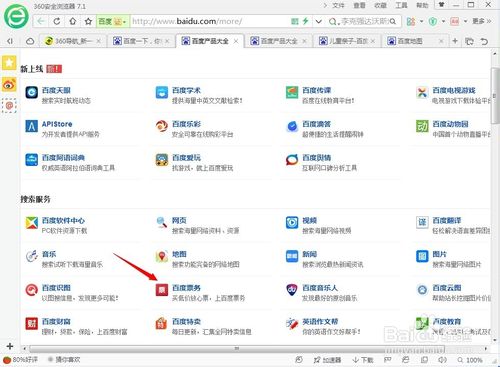Collapse the menu bar with the chevron before 文件

[x=325, y=5]
